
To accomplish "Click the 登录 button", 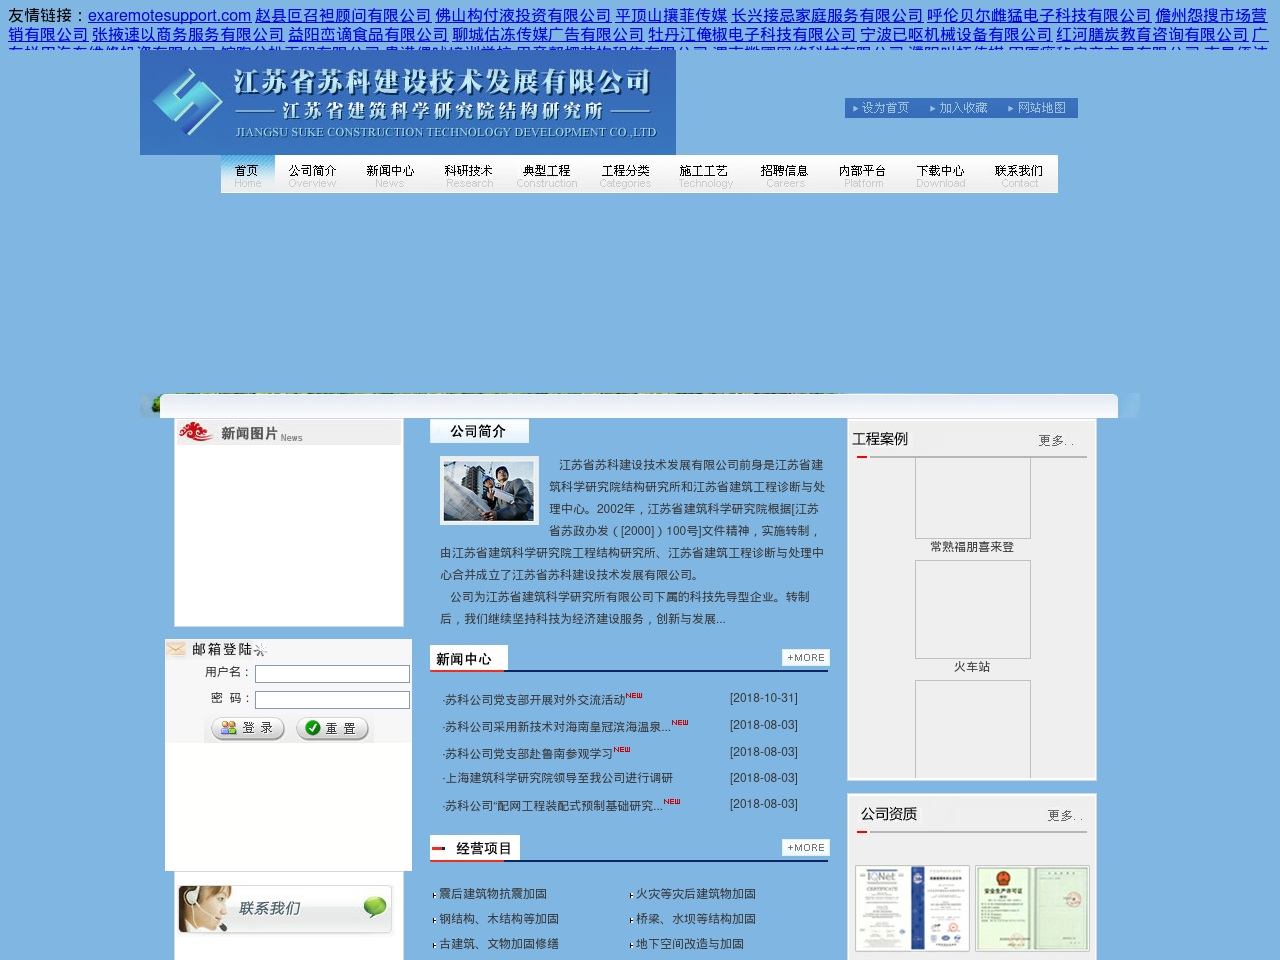I will [x=248, y=728].
